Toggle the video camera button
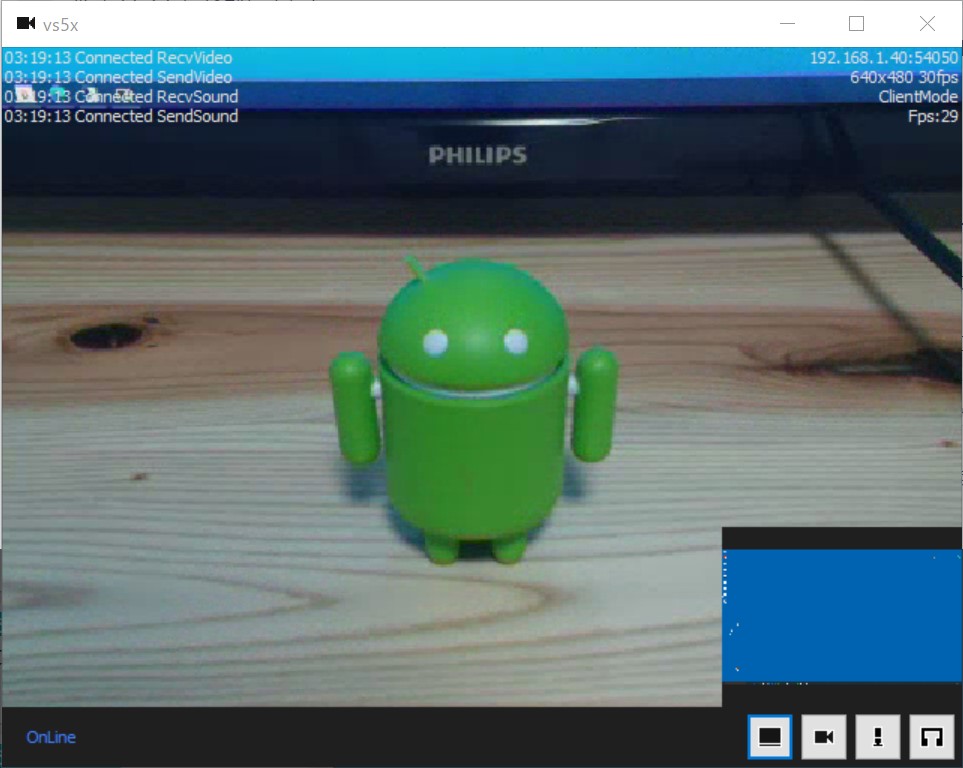963x768 pixels. click(x=824, y=736)
